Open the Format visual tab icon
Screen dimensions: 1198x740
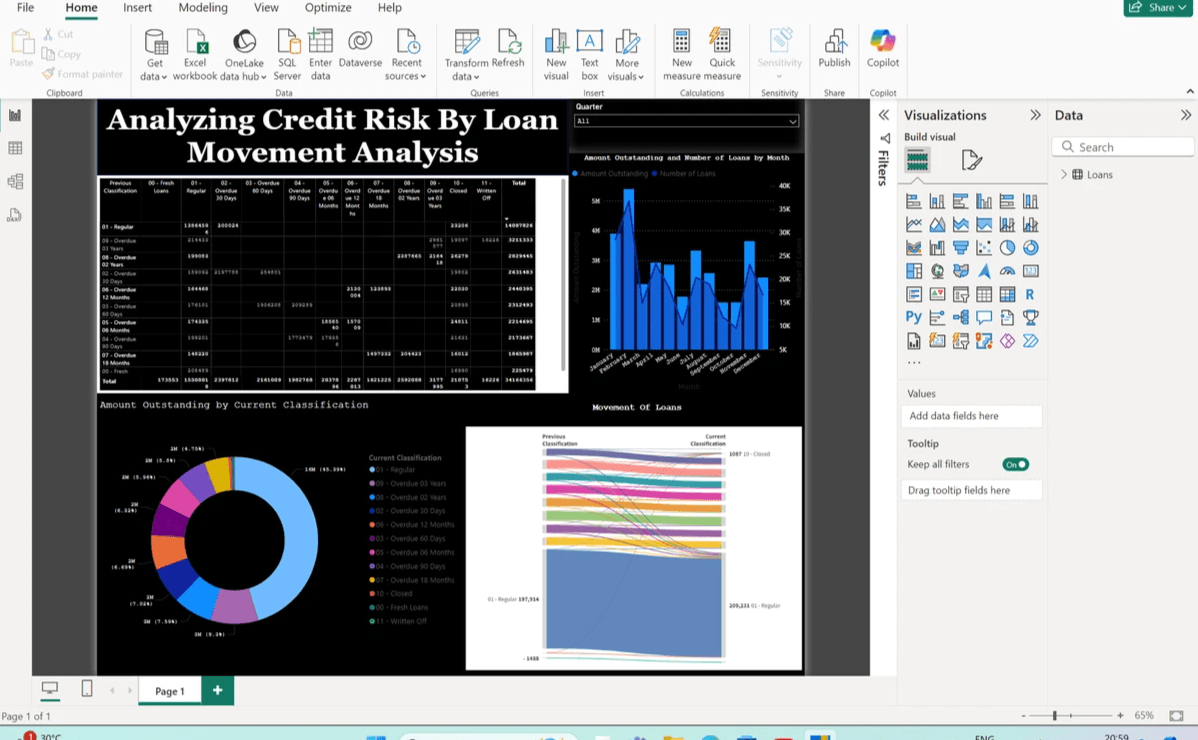(x=971, y=160)
